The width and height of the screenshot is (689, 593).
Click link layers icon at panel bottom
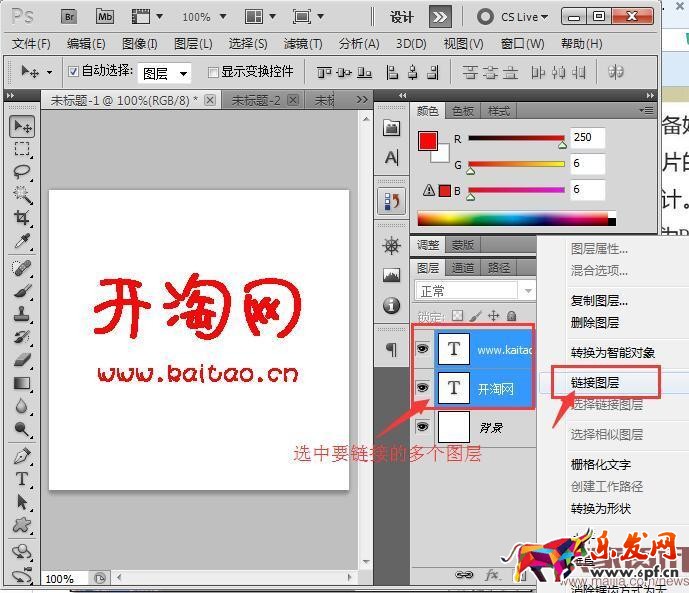click(x=464, y=575)
